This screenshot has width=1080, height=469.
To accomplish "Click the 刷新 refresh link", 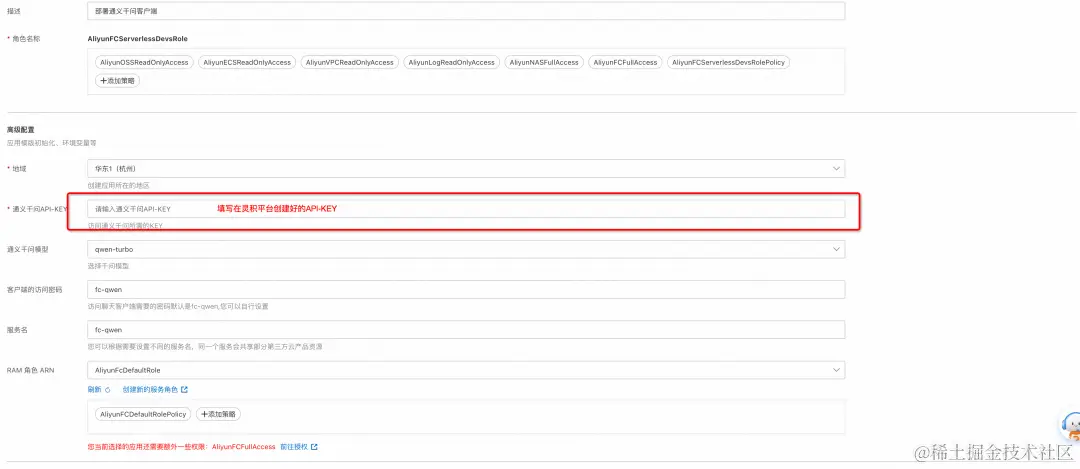I will coord(94,390).
